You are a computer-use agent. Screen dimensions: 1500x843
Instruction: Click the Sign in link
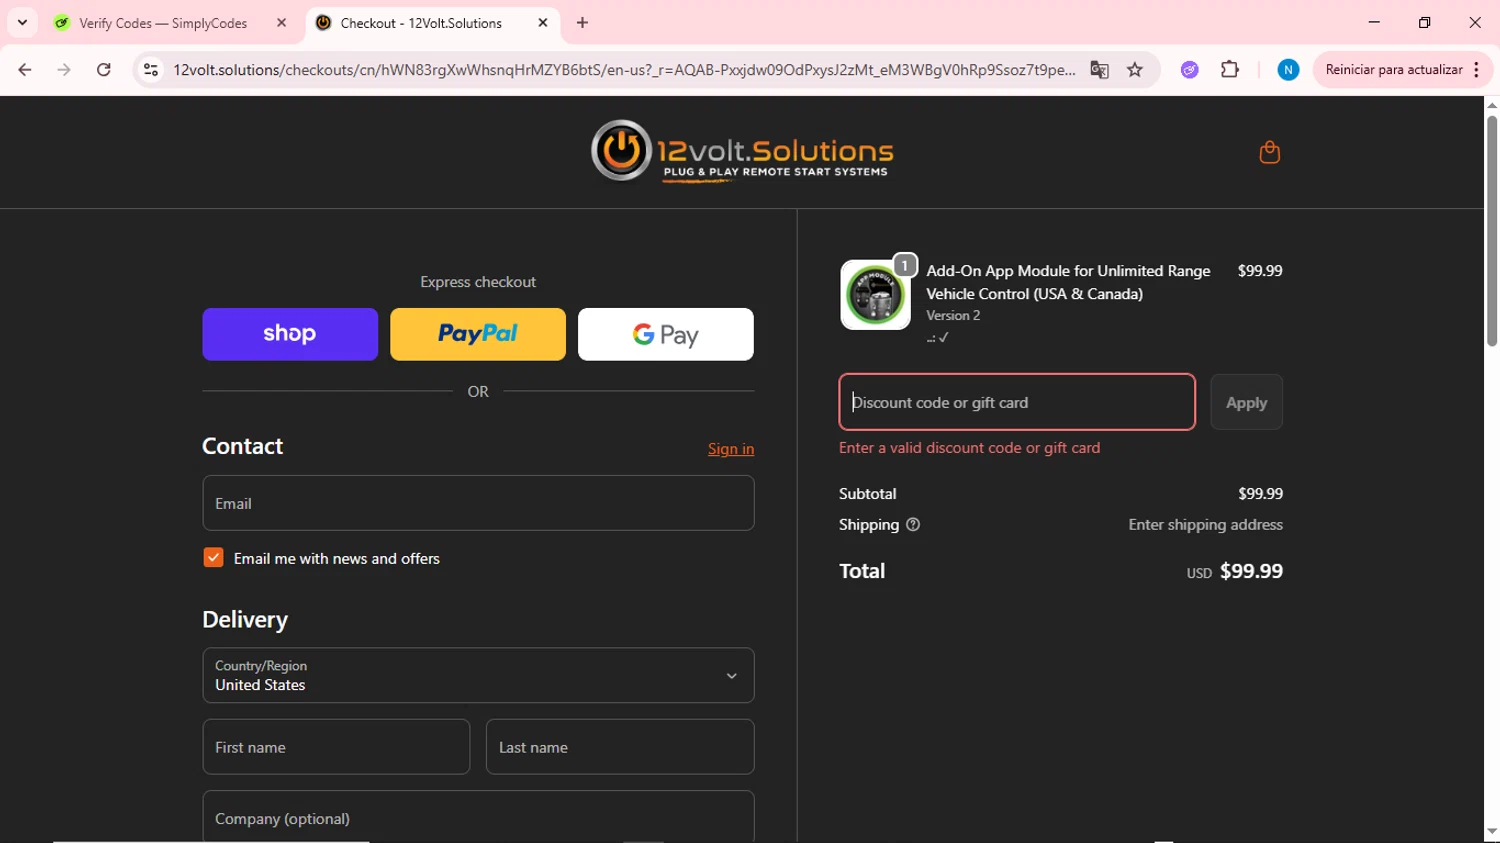(731, 449)
